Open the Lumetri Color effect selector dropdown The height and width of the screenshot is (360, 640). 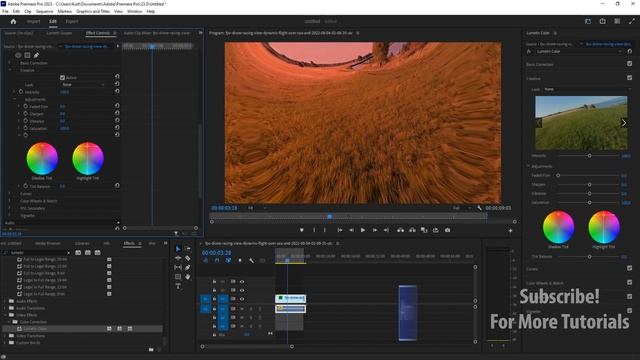coord(578,51)
